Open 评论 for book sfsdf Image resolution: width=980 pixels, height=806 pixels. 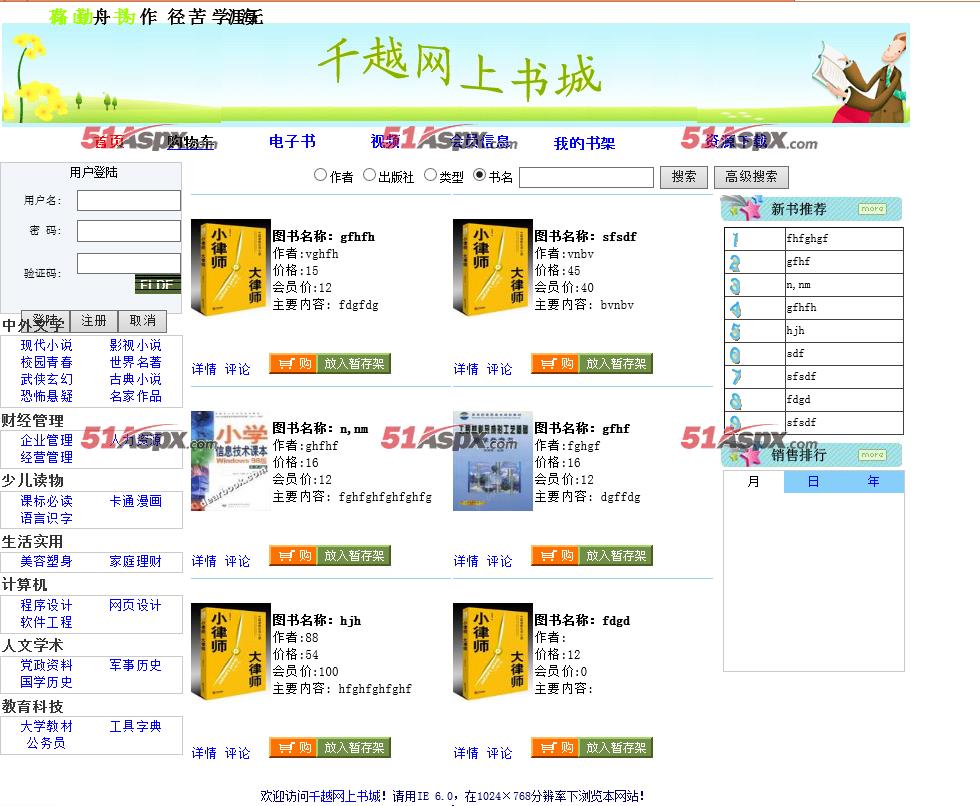click(499, 369)
